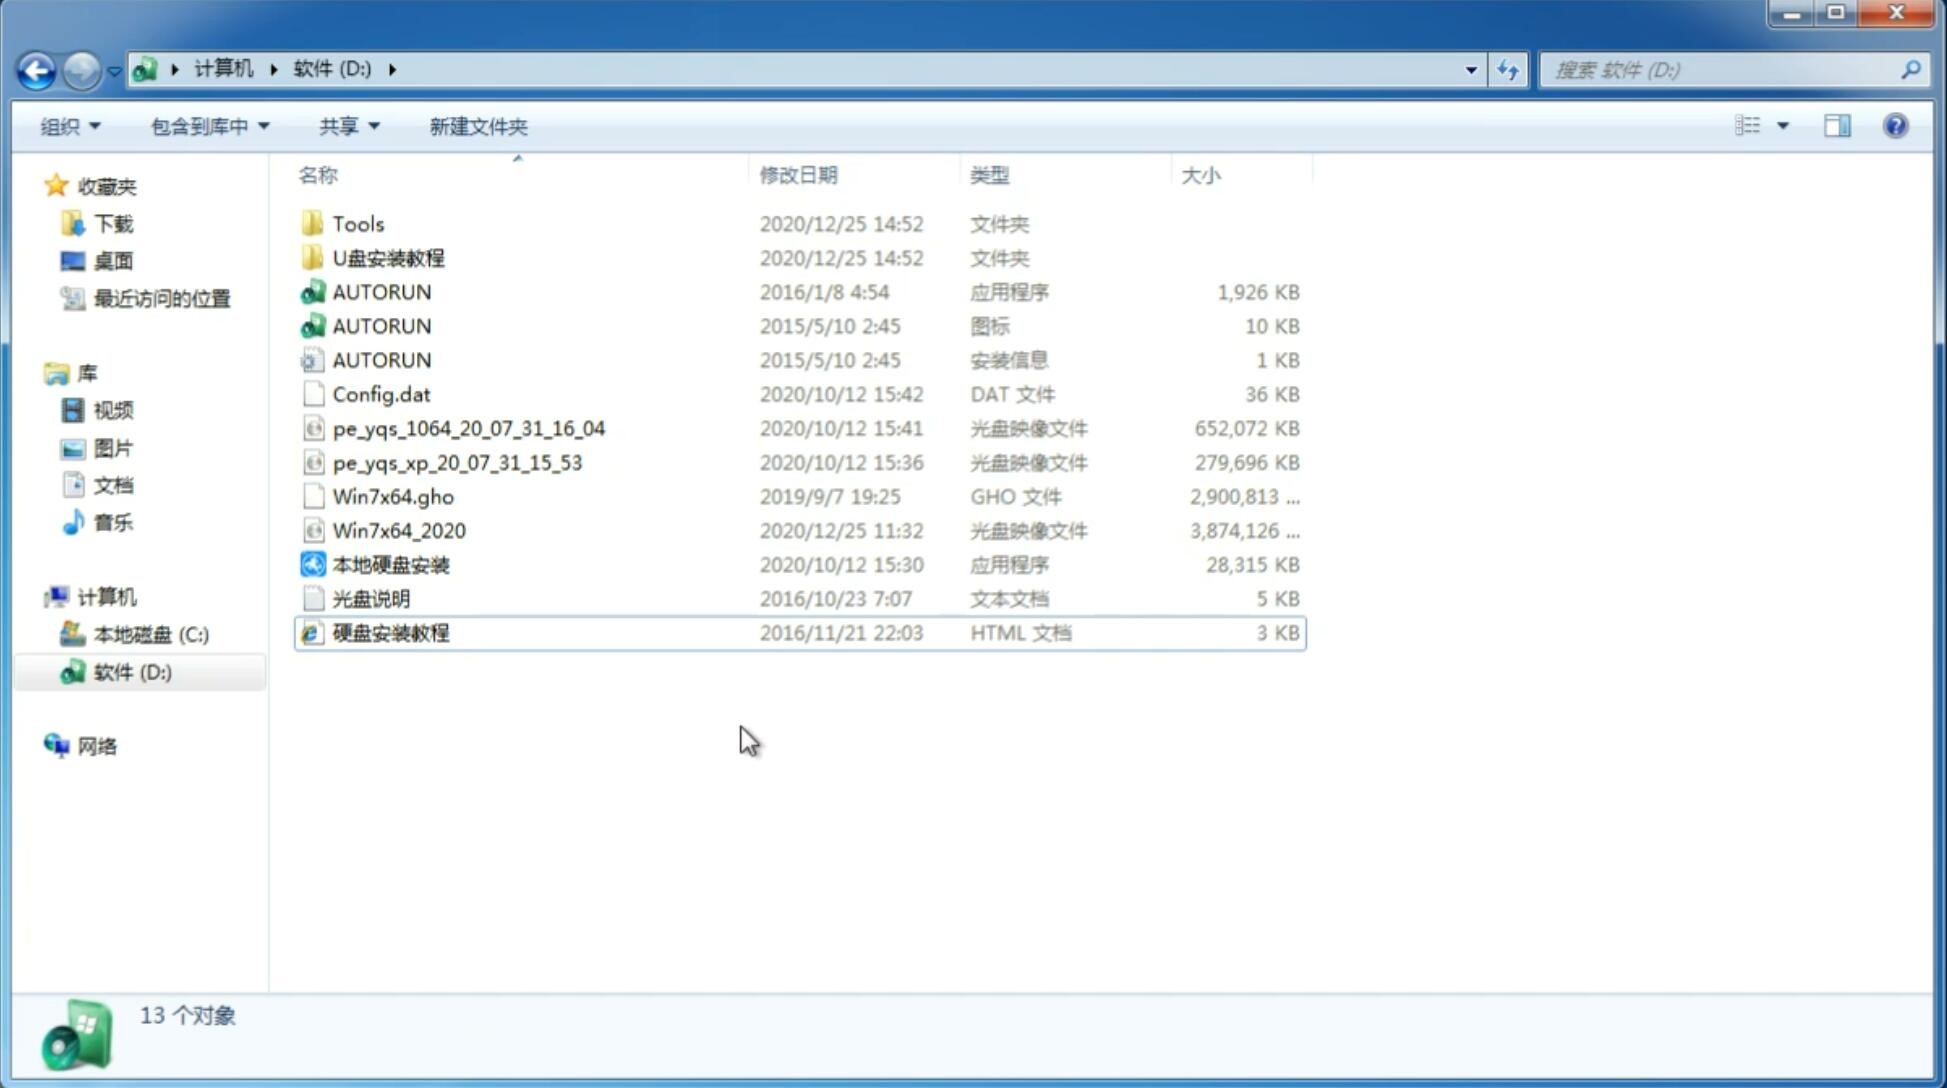Screen dimensions: 1947x1088
Task: Navigate back using left arrow button
Action: (35, 68)
